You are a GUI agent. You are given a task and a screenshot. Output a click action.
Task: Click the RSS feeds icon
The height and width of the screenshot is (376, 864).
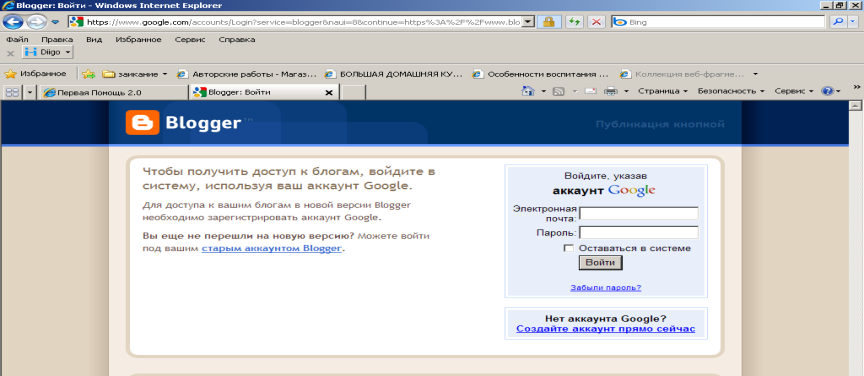pos(558,91)
